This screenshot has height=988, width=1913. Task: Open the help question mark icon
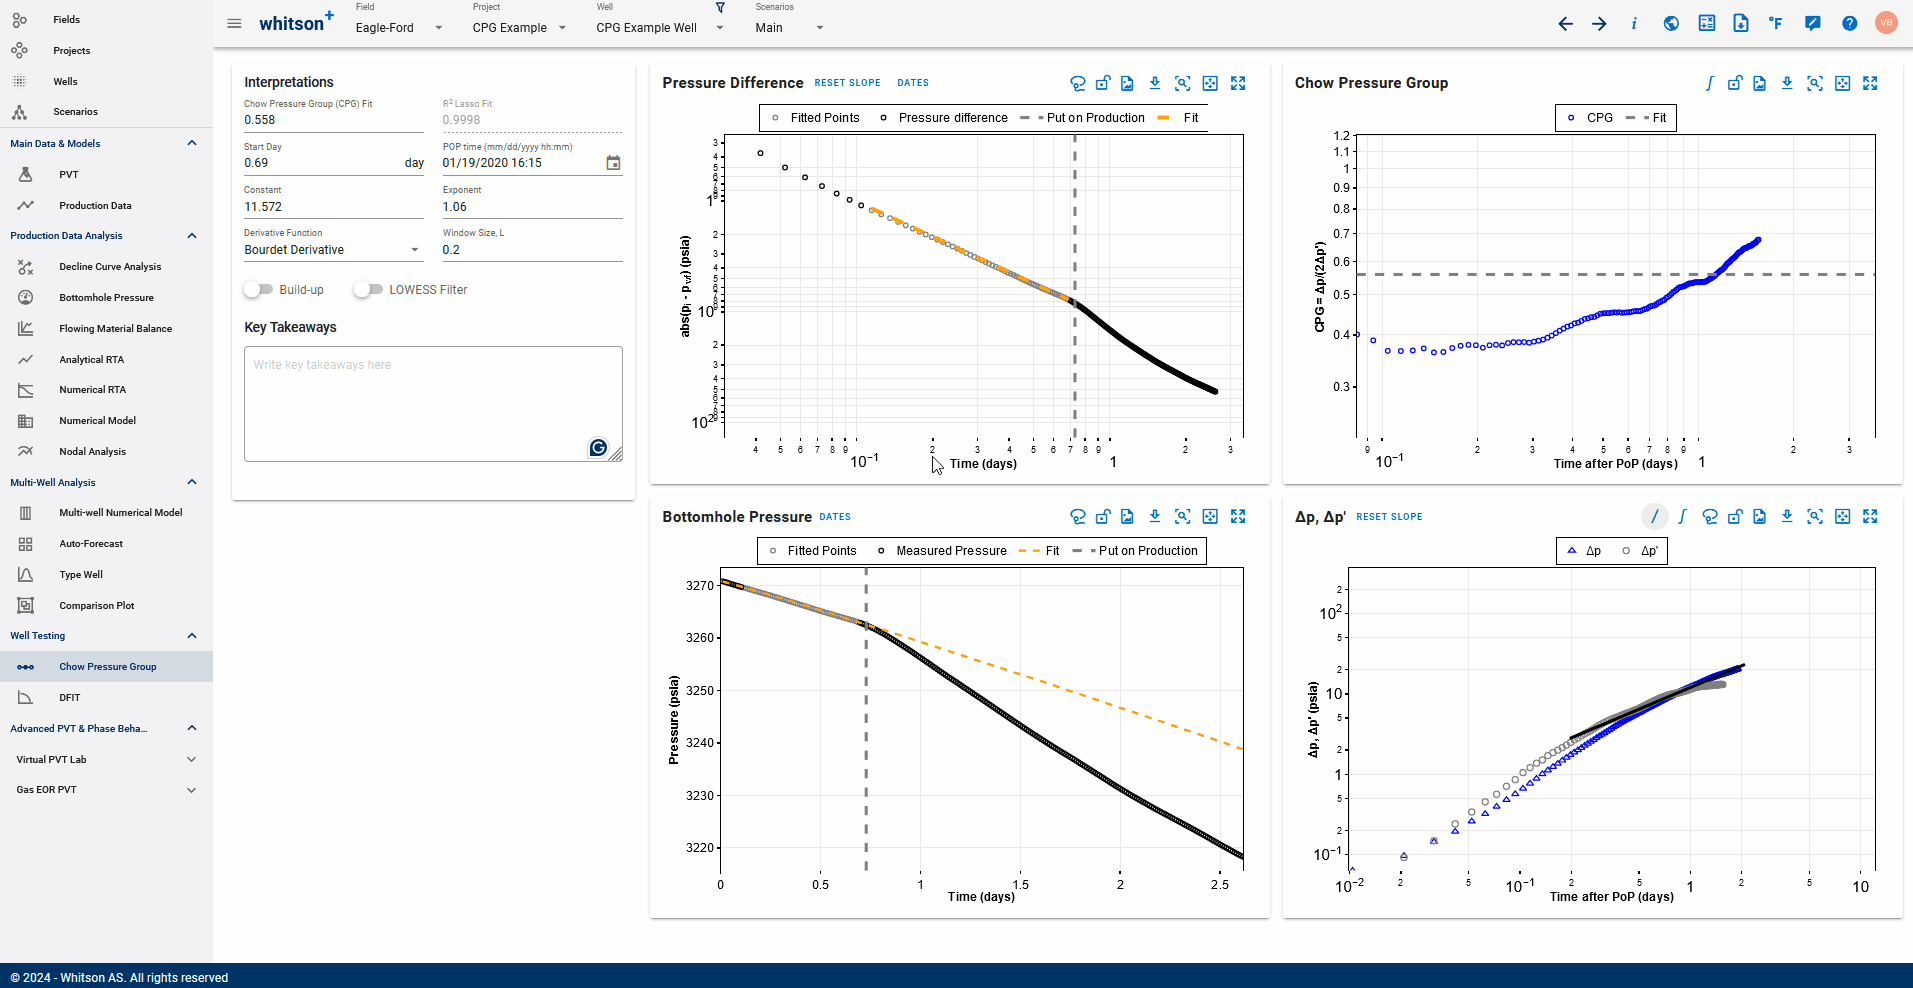(1850, 24)
